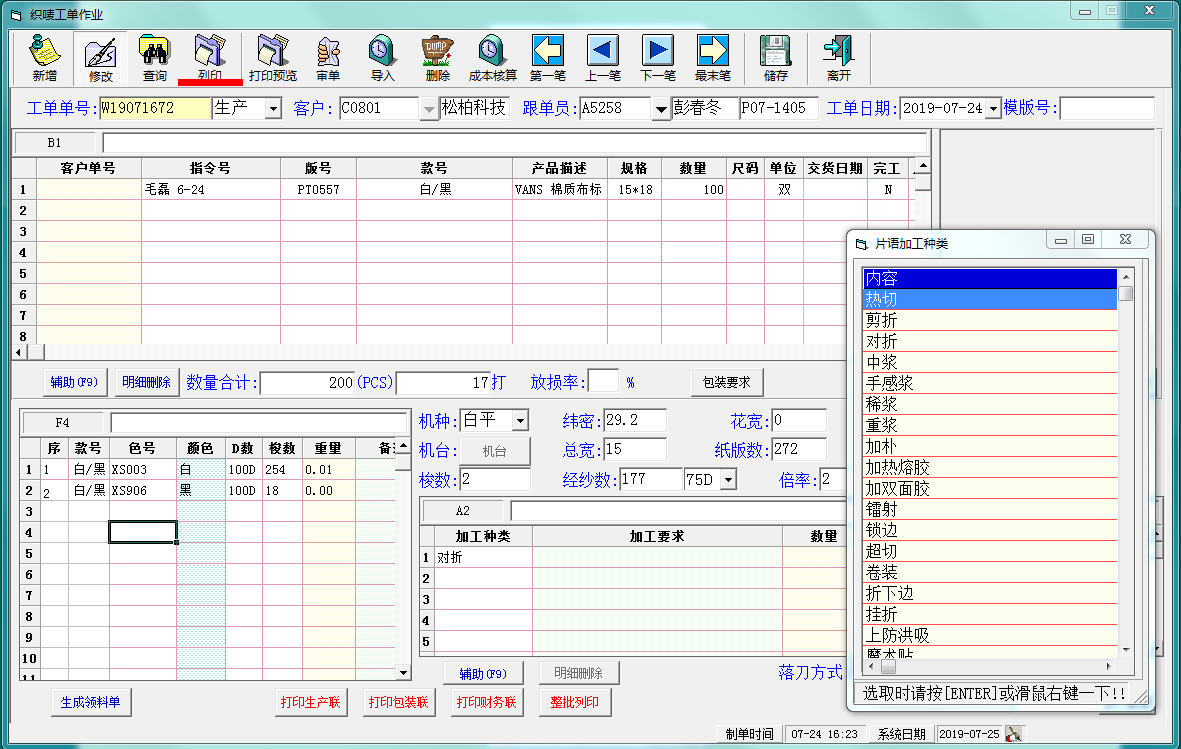Click the 梭数 2 field
The height and width of the screenshot is (749, 1181).
coord(495,479)
